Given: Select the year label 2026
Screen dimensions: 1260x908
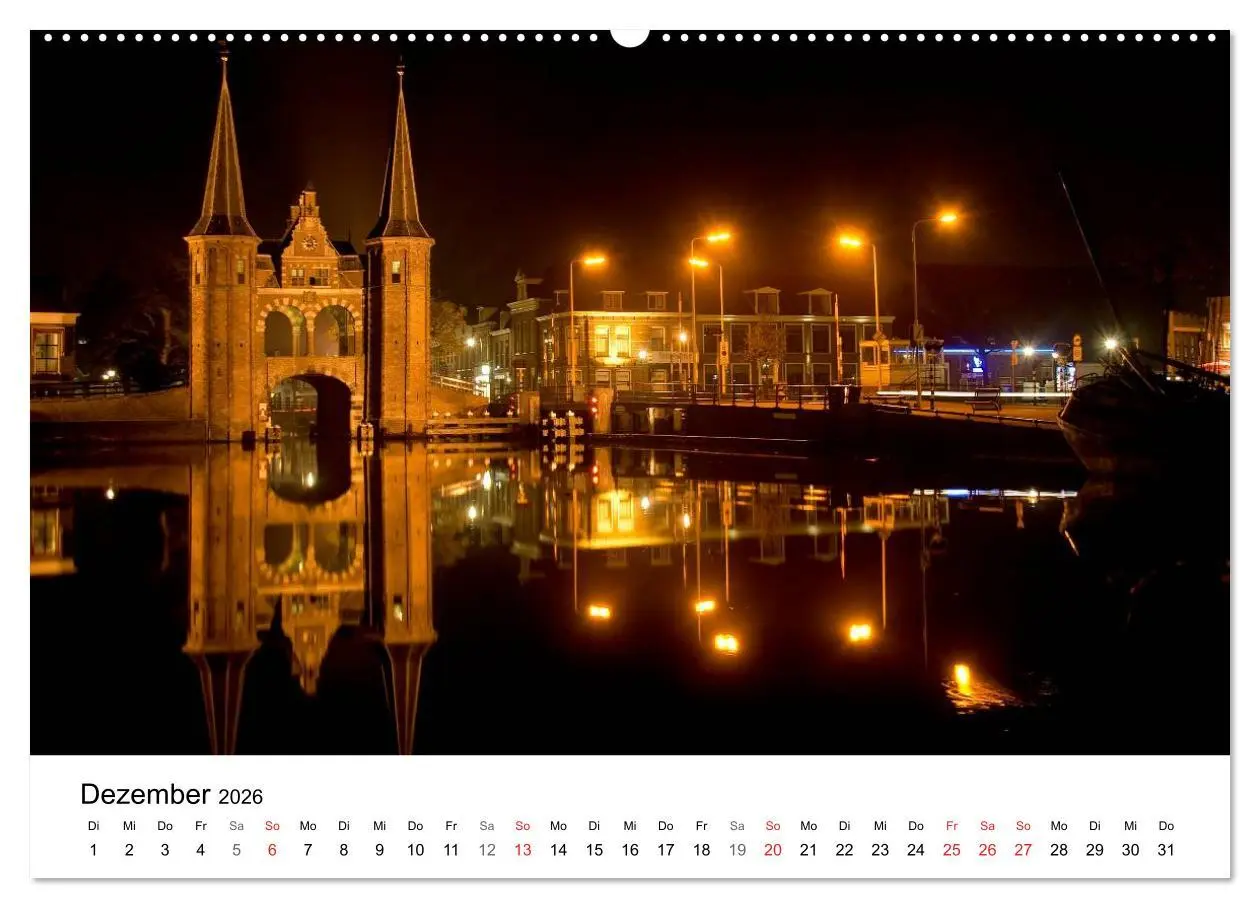Looking at the screenshot, I should tap(242, 796).
